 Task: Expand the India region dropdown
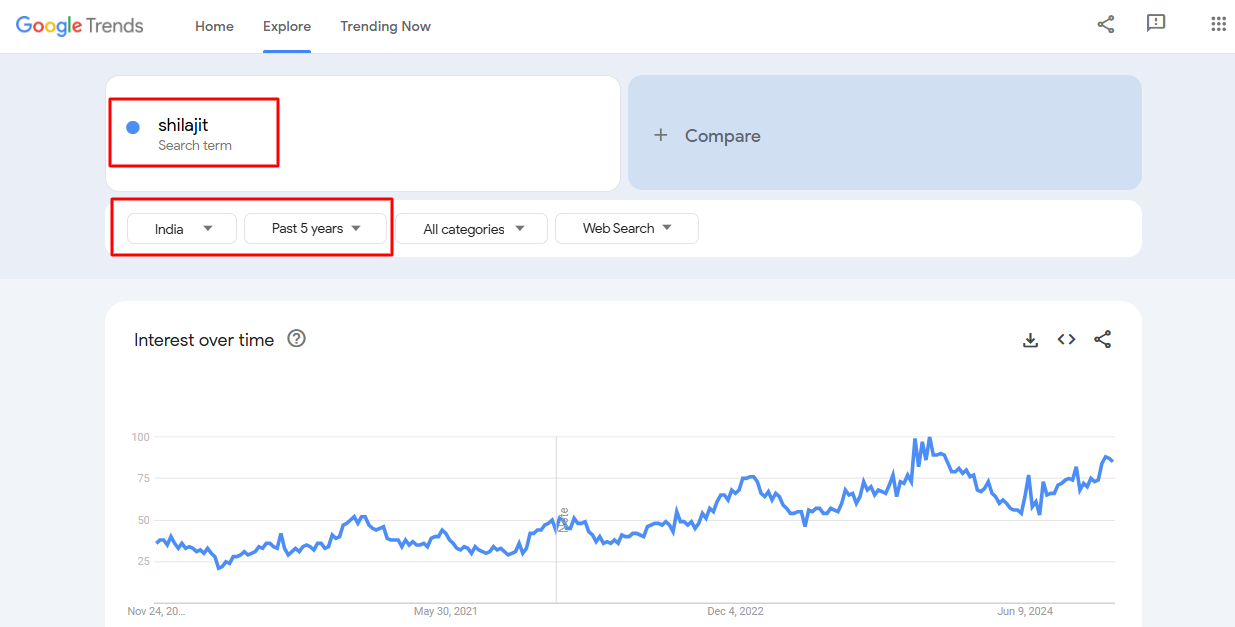click(x=182, y=229)
